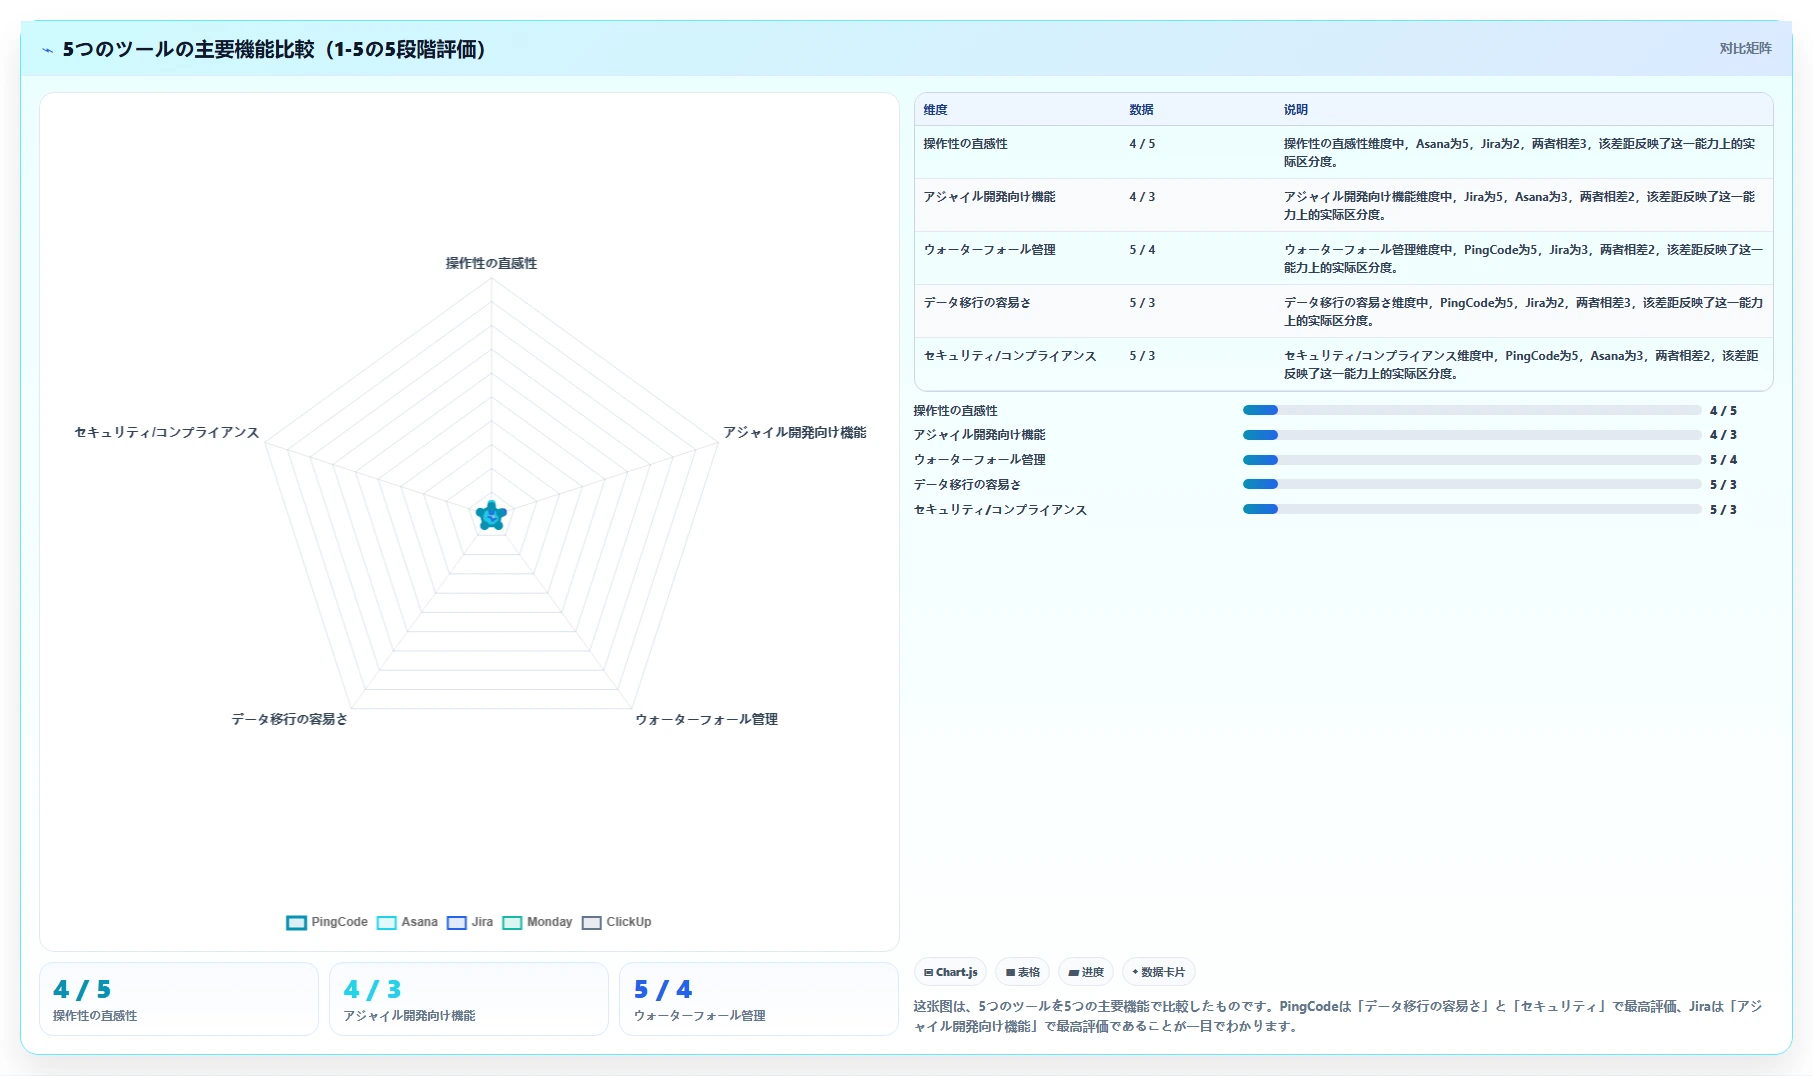Screen dimensions: 1813x1076
Task: Click the 对比矩阵 label in header
Action: (1745, 48)
